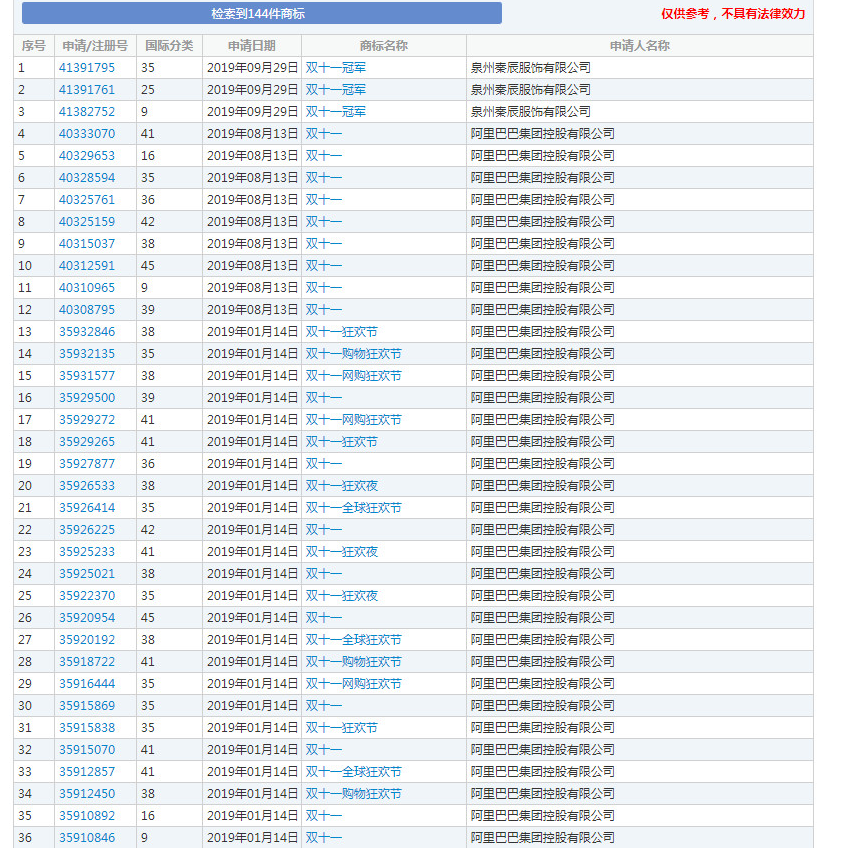Select the red 仅供参考 disclaimer text
852x851 pixels.
point(733,14)
